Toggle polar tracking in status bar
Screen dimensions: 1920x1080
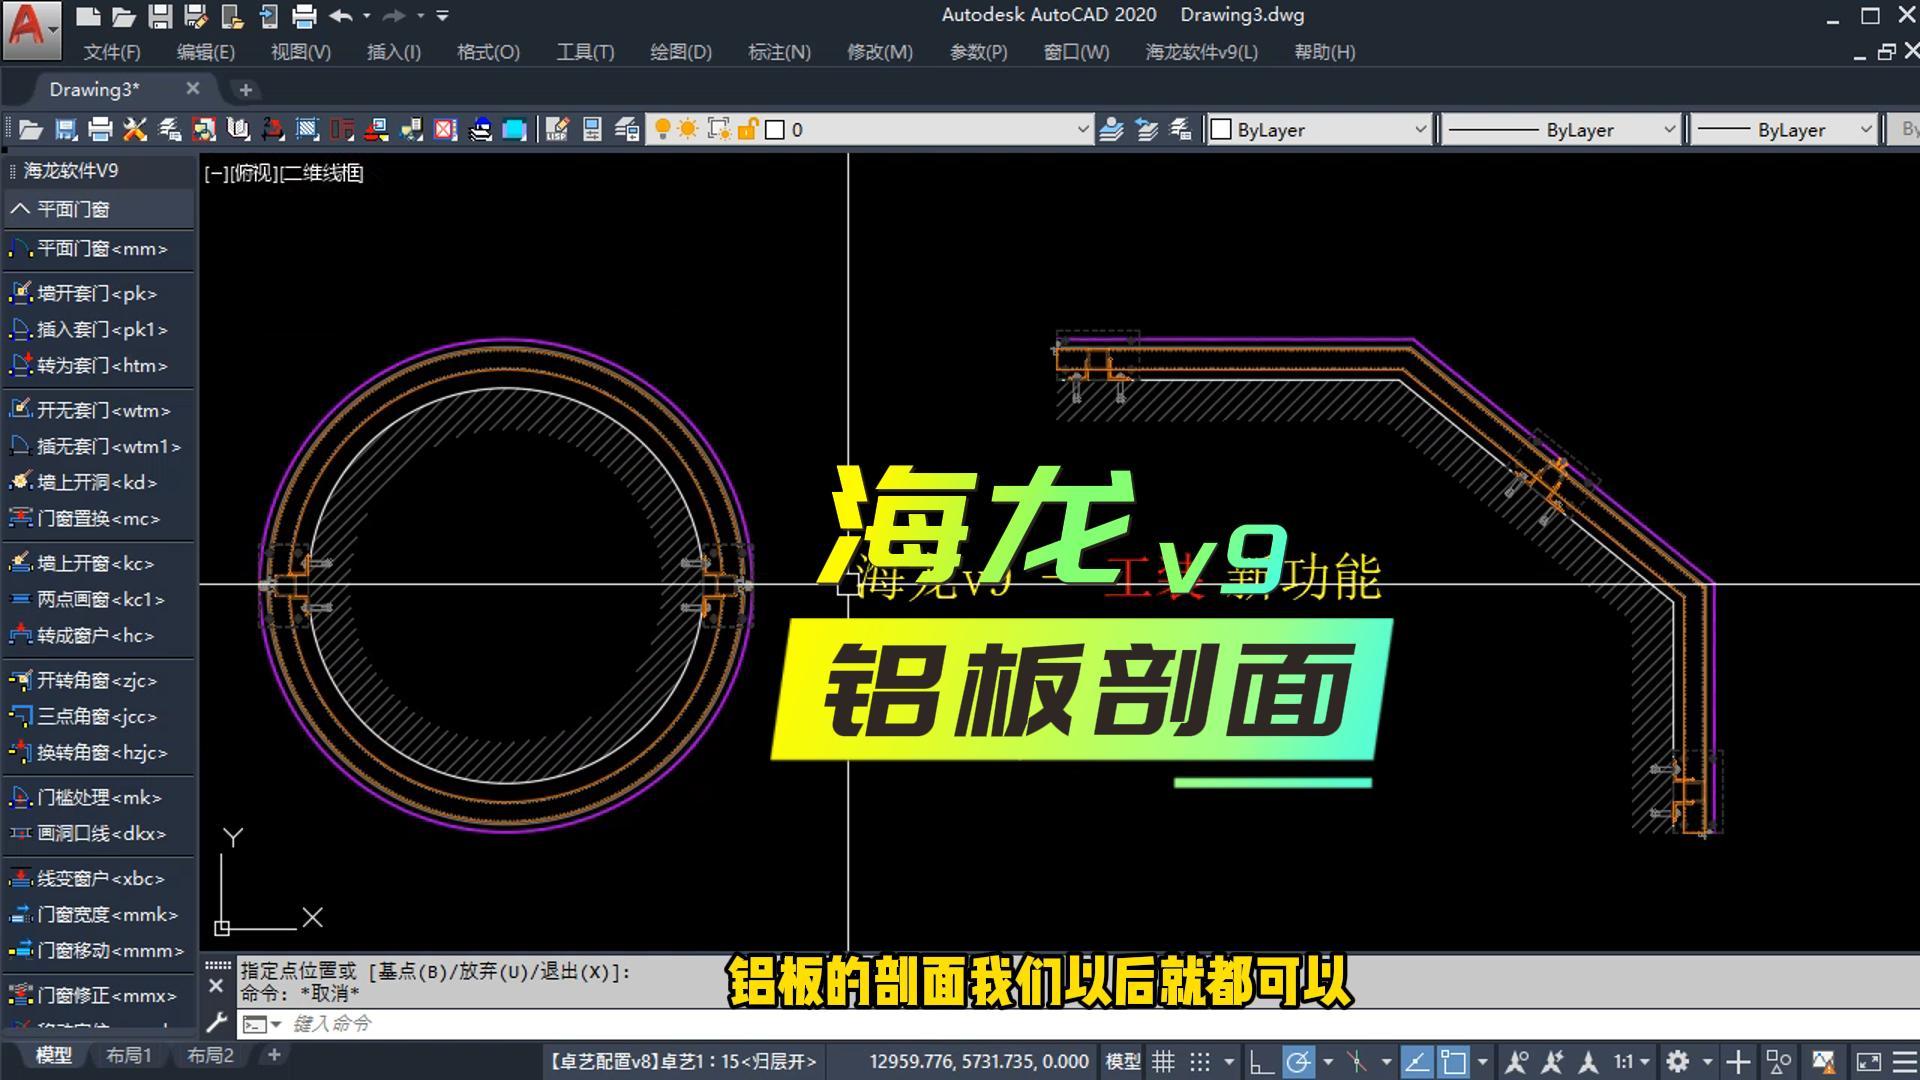tap(1299, 1062)
